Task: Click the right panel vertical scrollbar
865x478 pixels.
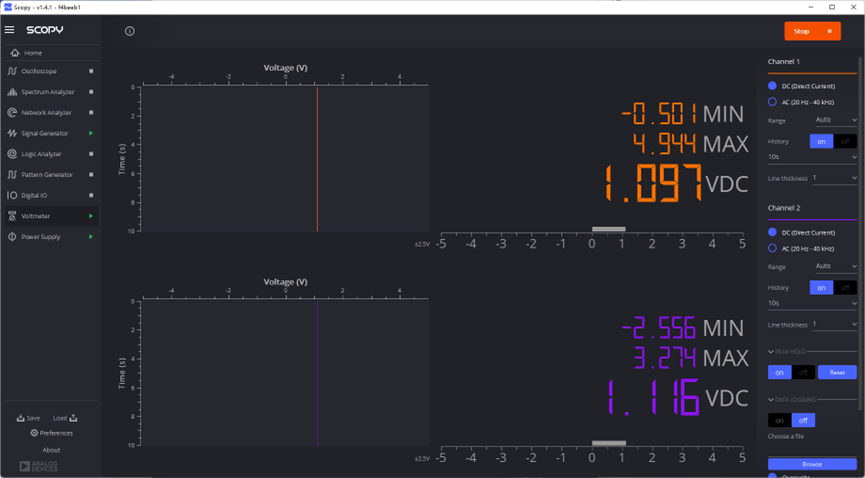Action: [x=861, y=233]
